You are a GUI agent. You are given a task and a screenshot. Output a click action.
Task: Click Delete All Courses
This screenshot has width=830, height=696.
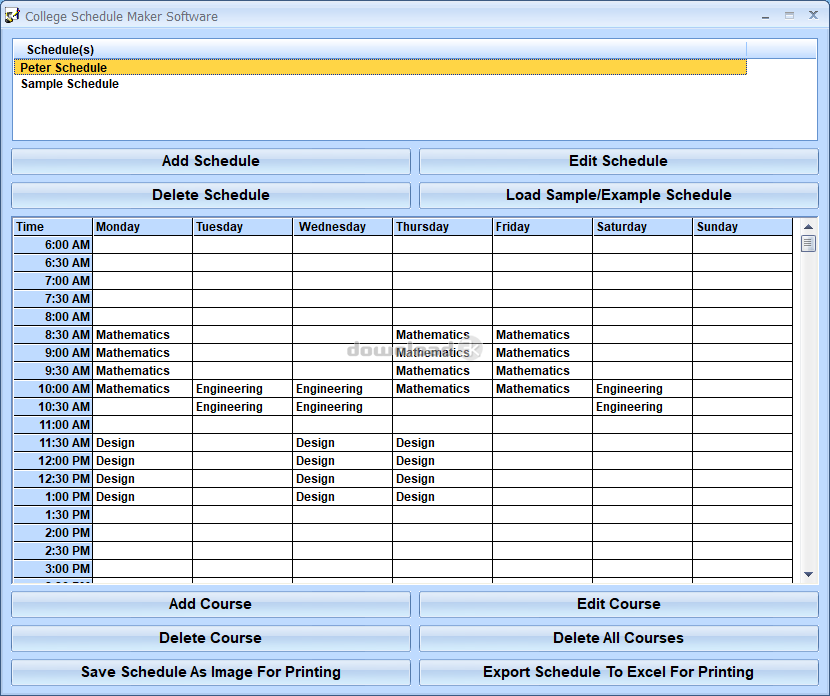click(618, 638)
